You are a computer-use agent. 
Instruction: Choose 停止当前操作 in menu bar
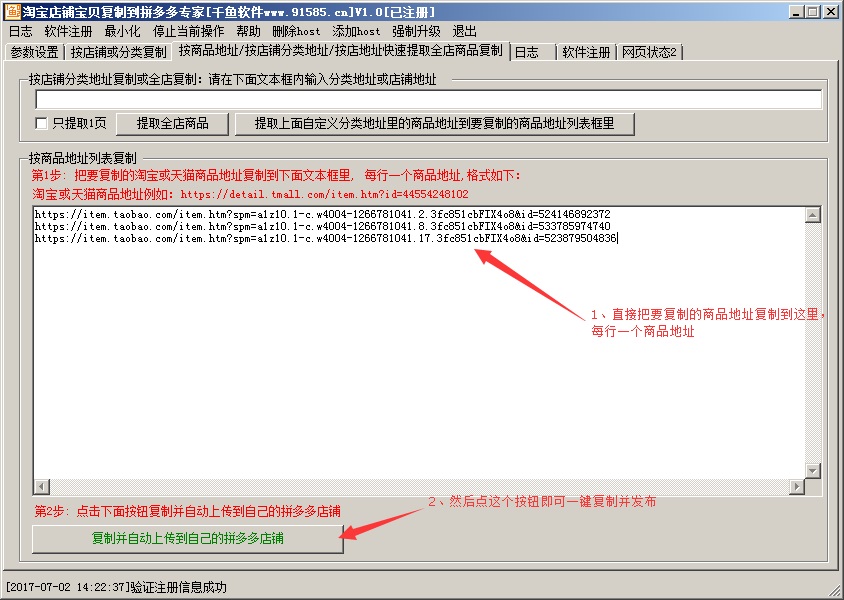click(x=188, y=31)
